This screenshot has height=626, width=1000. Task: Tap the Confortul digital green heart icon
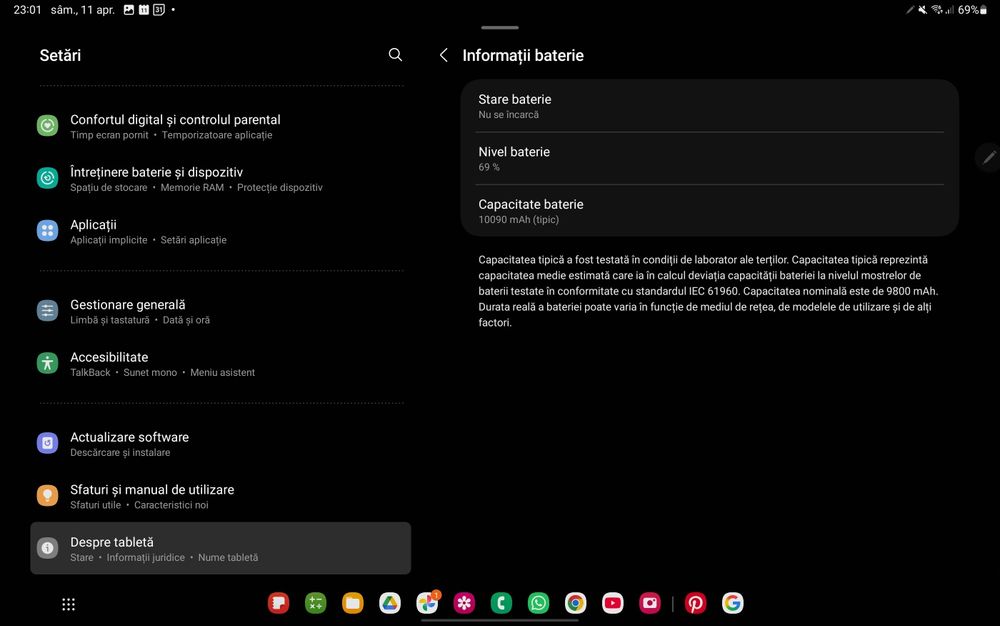[47, 126]
